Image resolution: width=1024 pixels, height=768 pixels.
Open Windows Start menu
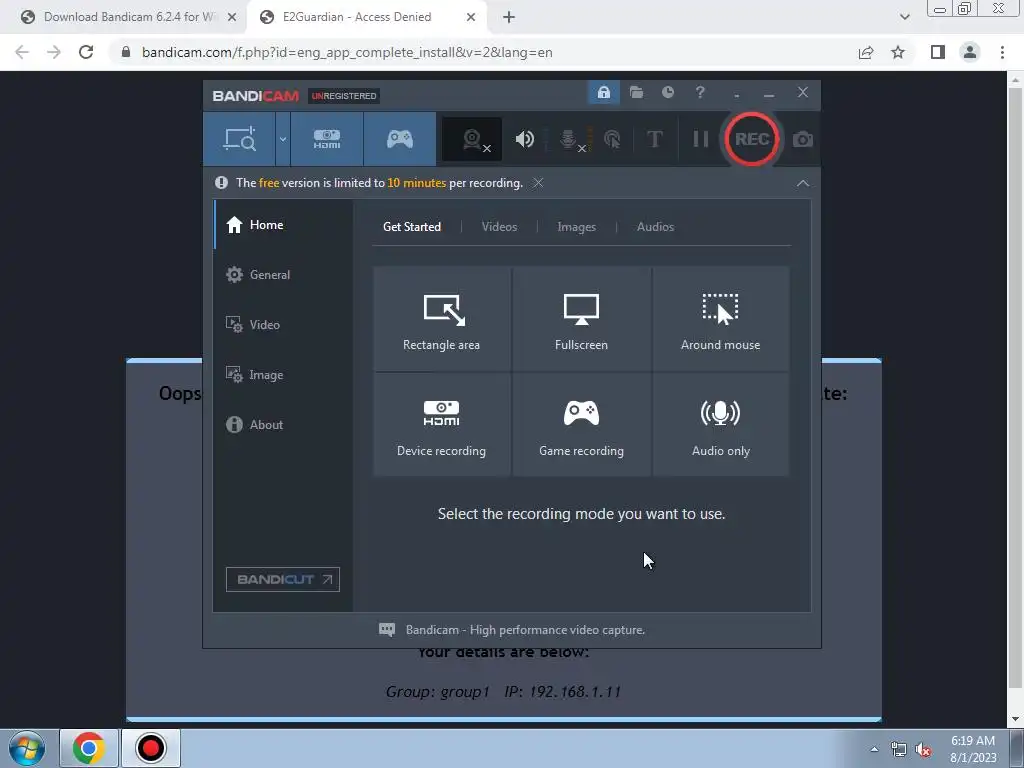pyautogui.click(x=27, y=748)
